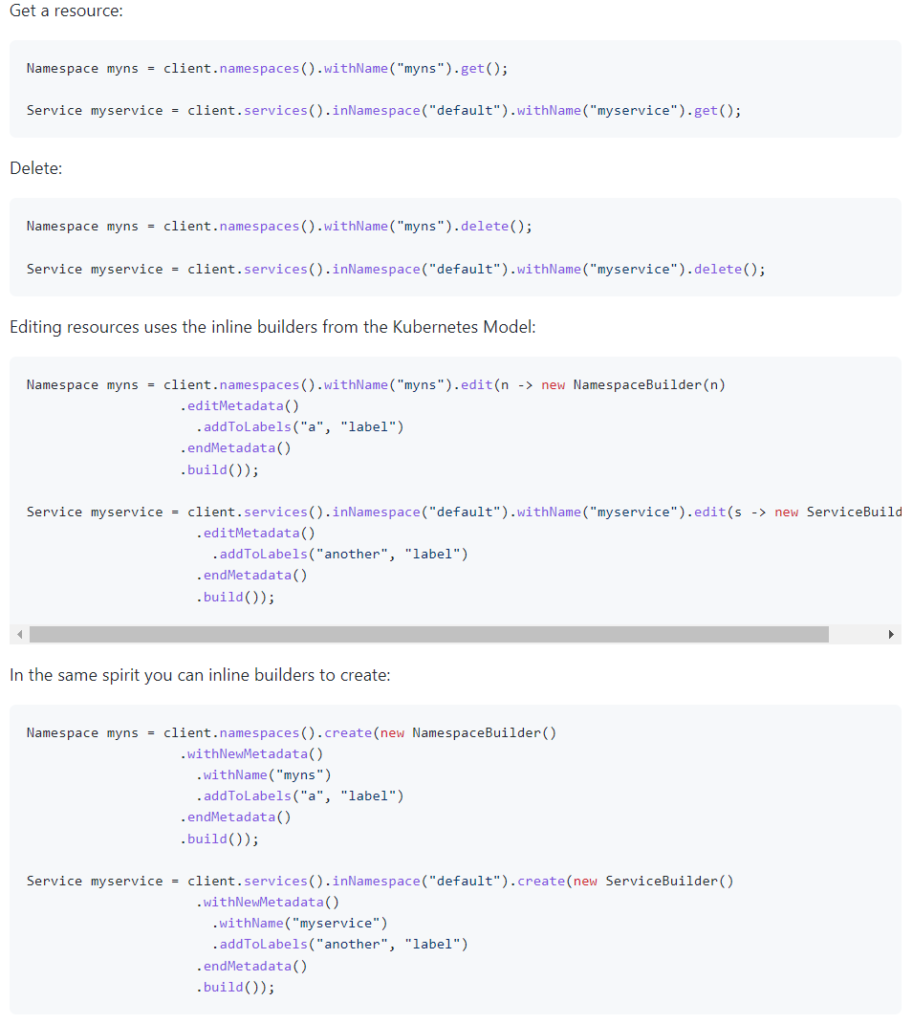The image size is (913, 1024).
Task: Click the horizontal scrollbar right arrow
Action: tap(891, 634)
